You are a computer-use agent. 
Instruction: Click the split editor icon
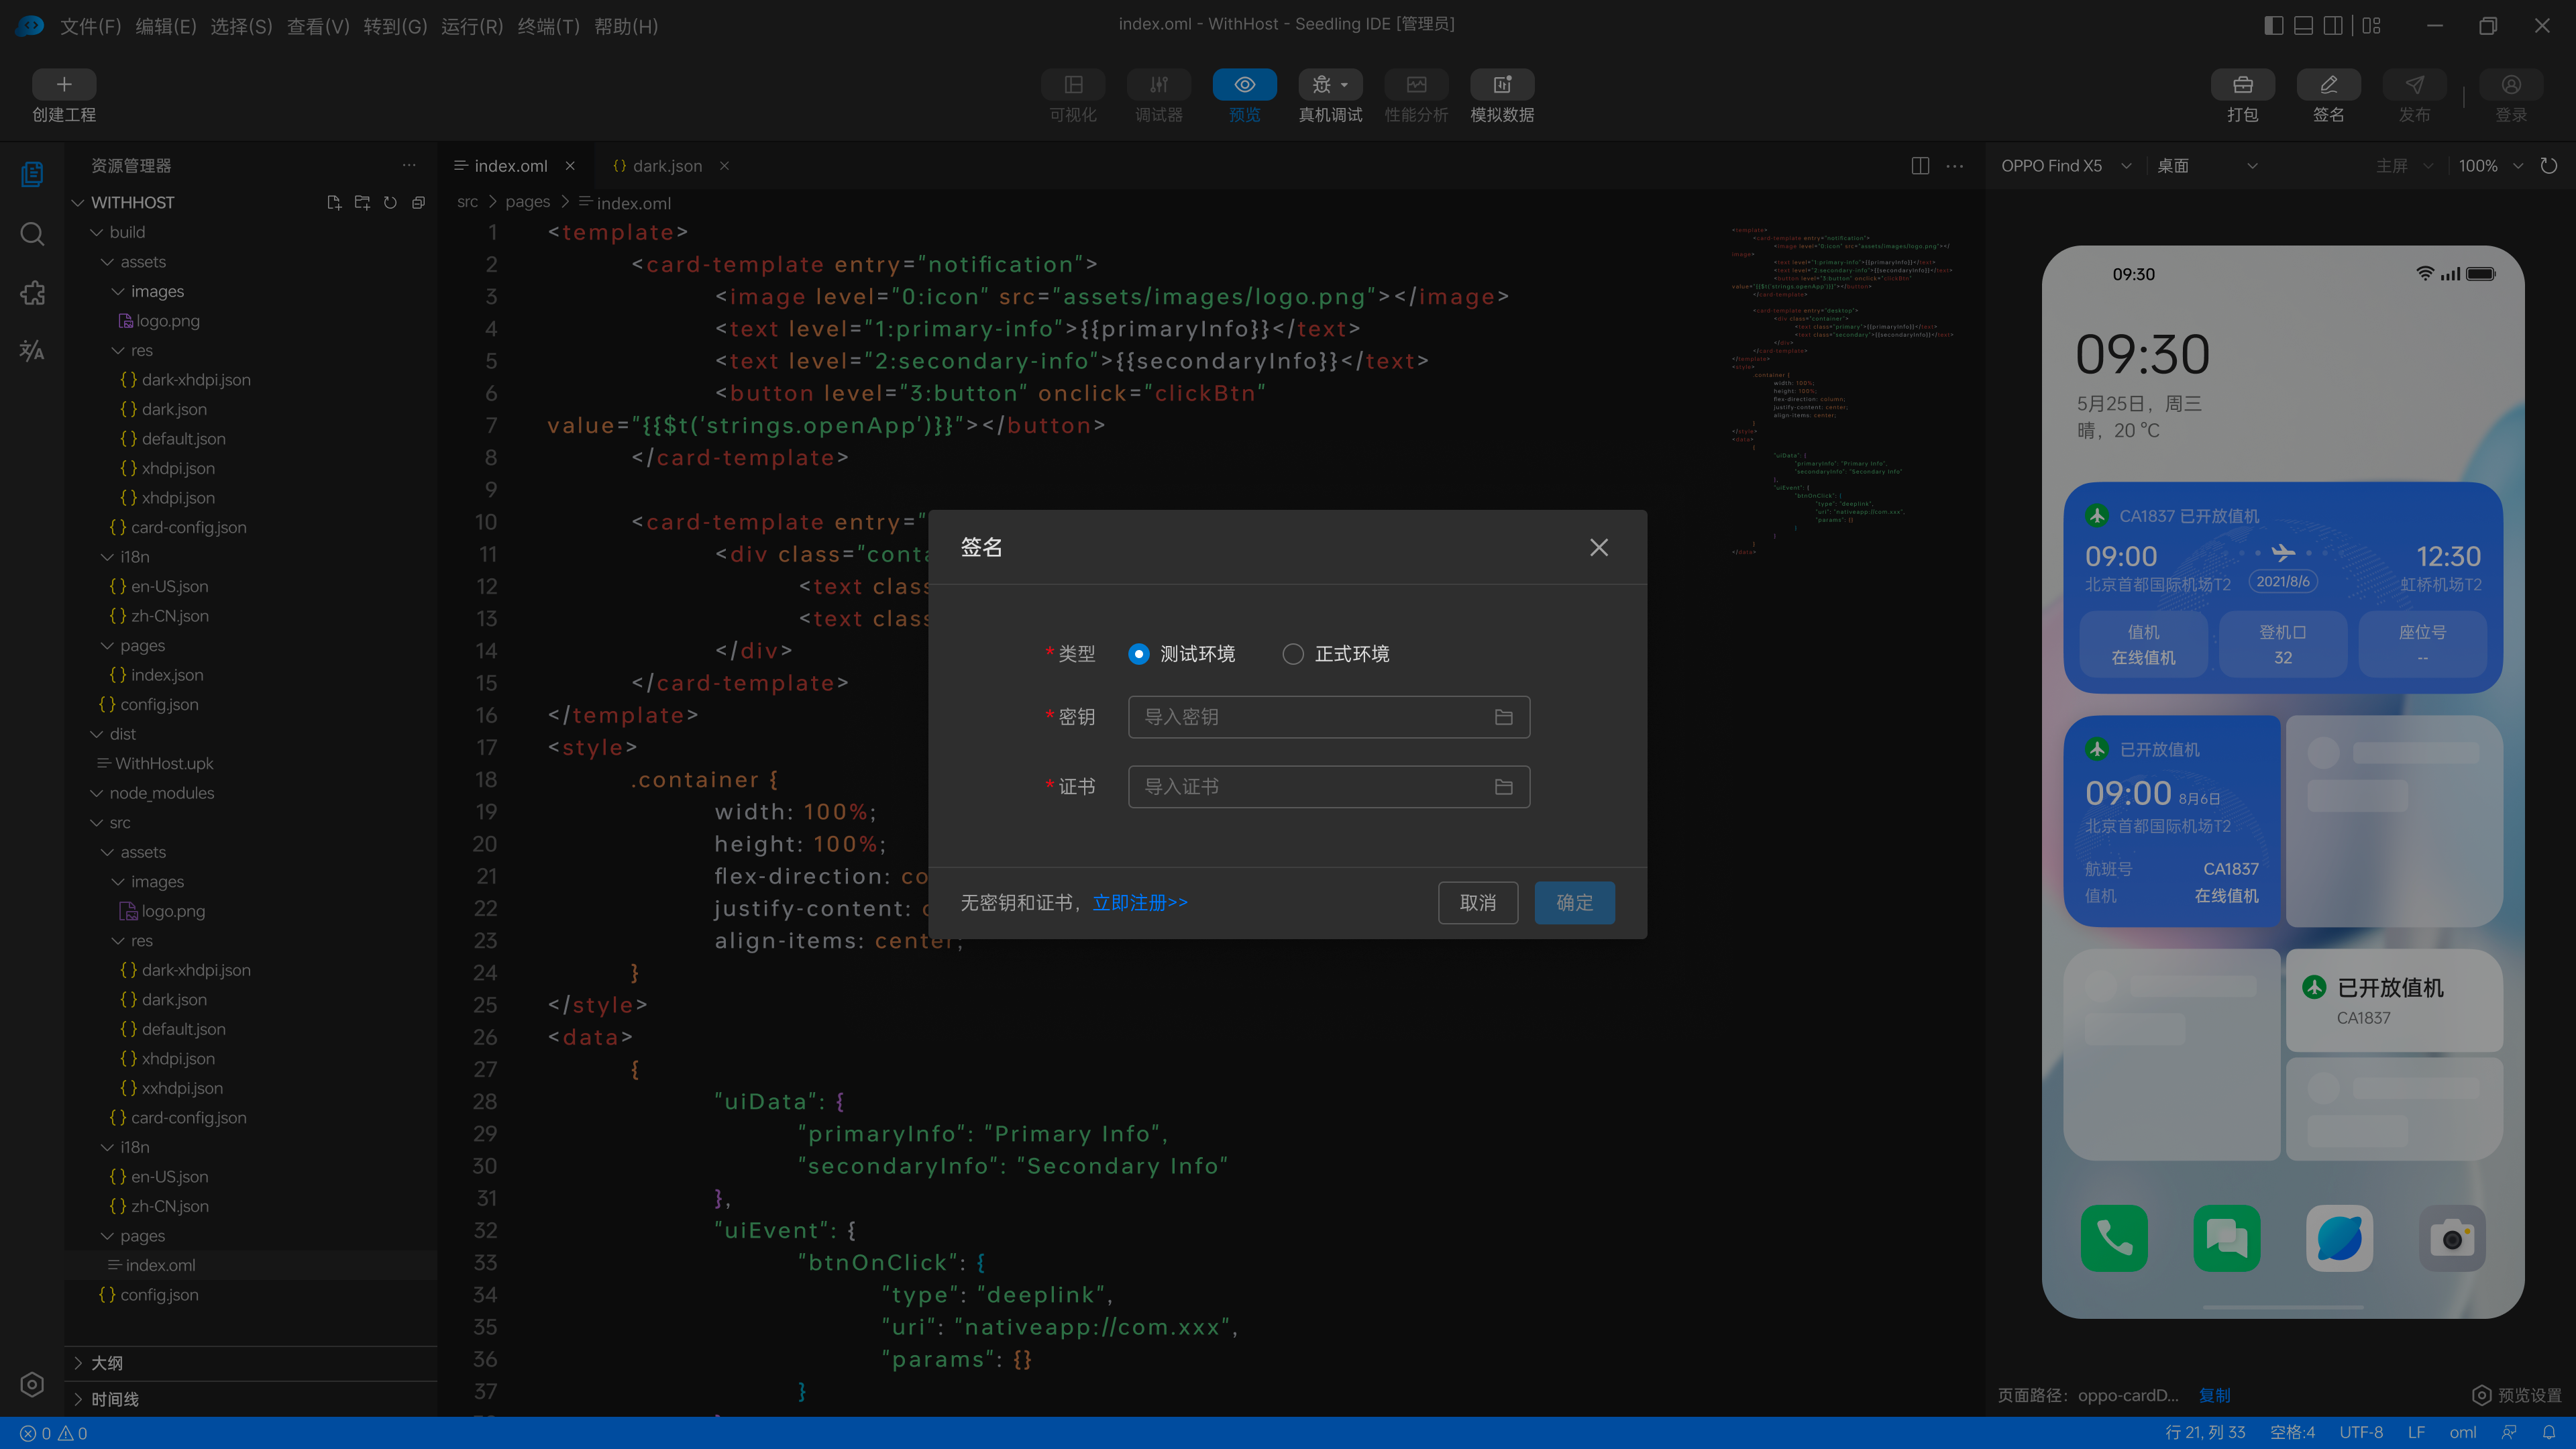[1920, 166]
